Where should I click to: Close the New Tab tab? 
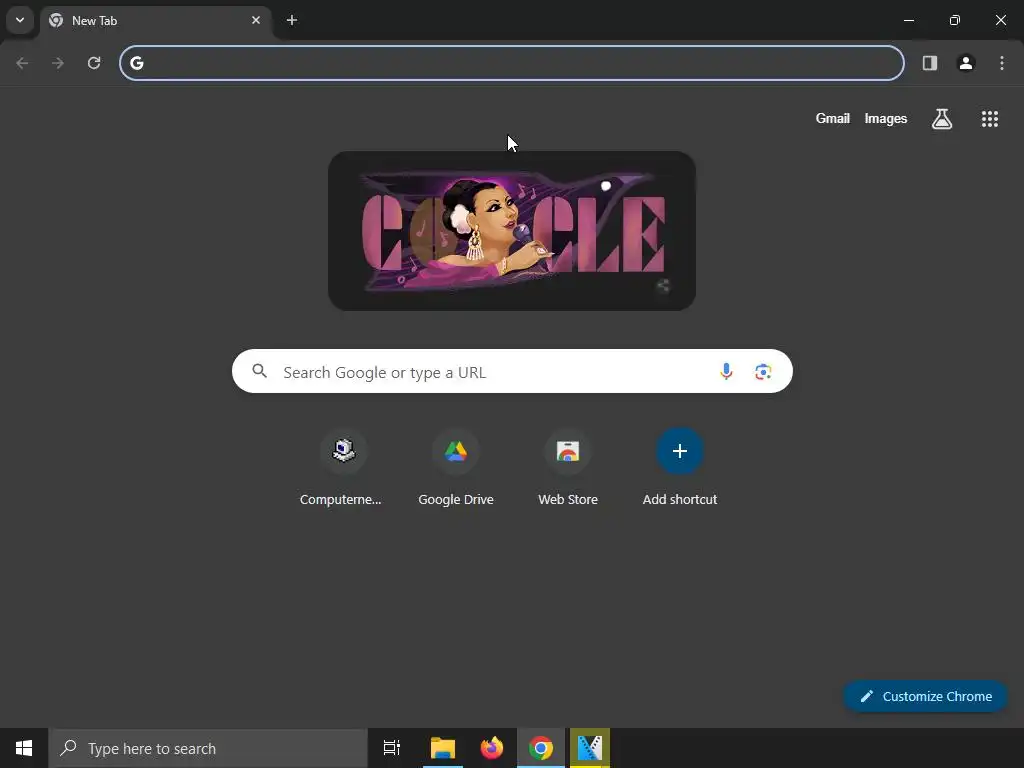point(256,20)
